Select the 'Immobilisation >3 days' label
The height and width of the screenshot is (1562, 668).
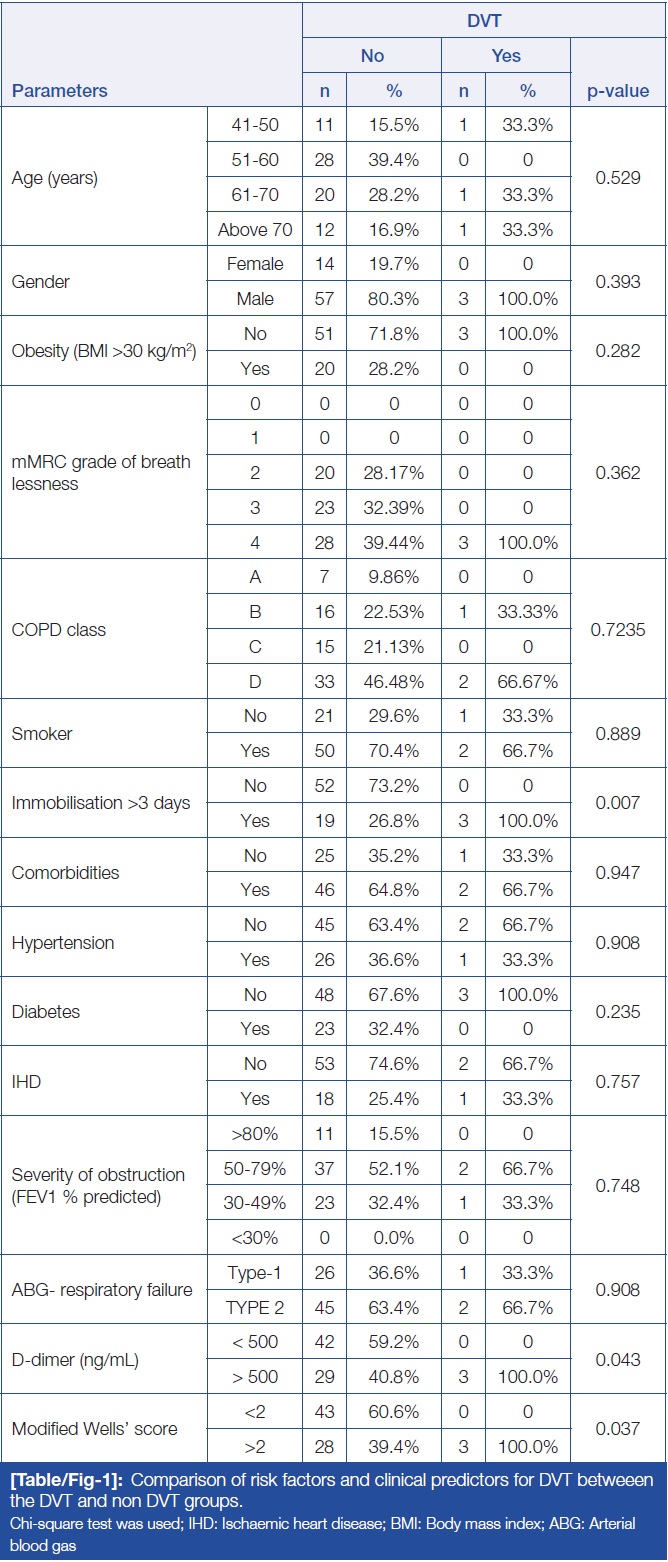[x=100, y=803]
